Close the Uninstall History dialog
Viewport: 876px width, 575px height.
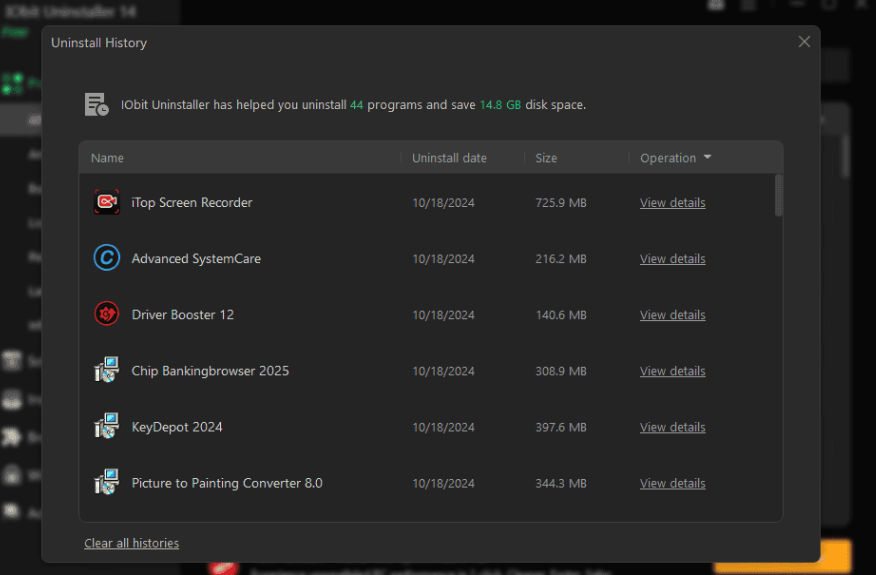point(804,42)
